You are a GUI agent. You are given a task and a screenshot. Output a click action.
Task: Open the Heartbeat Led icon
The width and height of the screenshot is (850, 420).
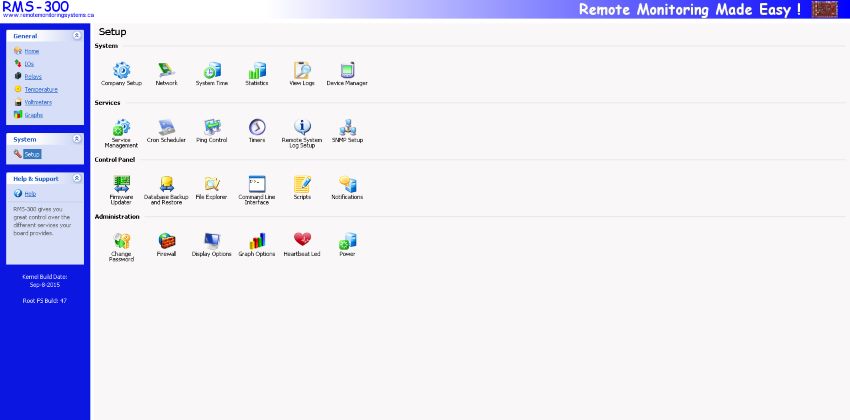pyautogui.click(x=302, y=241)
